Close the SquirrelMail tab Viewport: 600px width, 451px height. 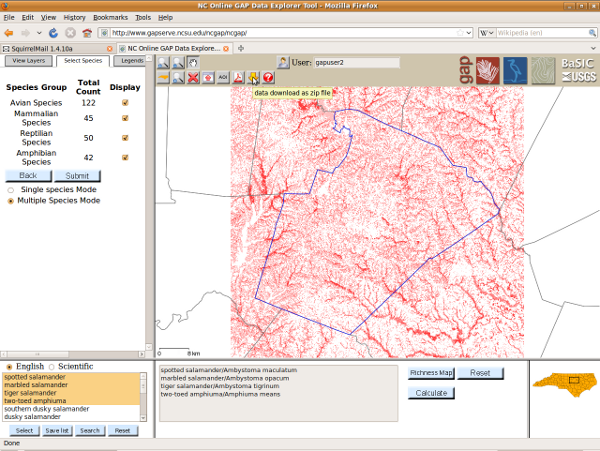110,49
